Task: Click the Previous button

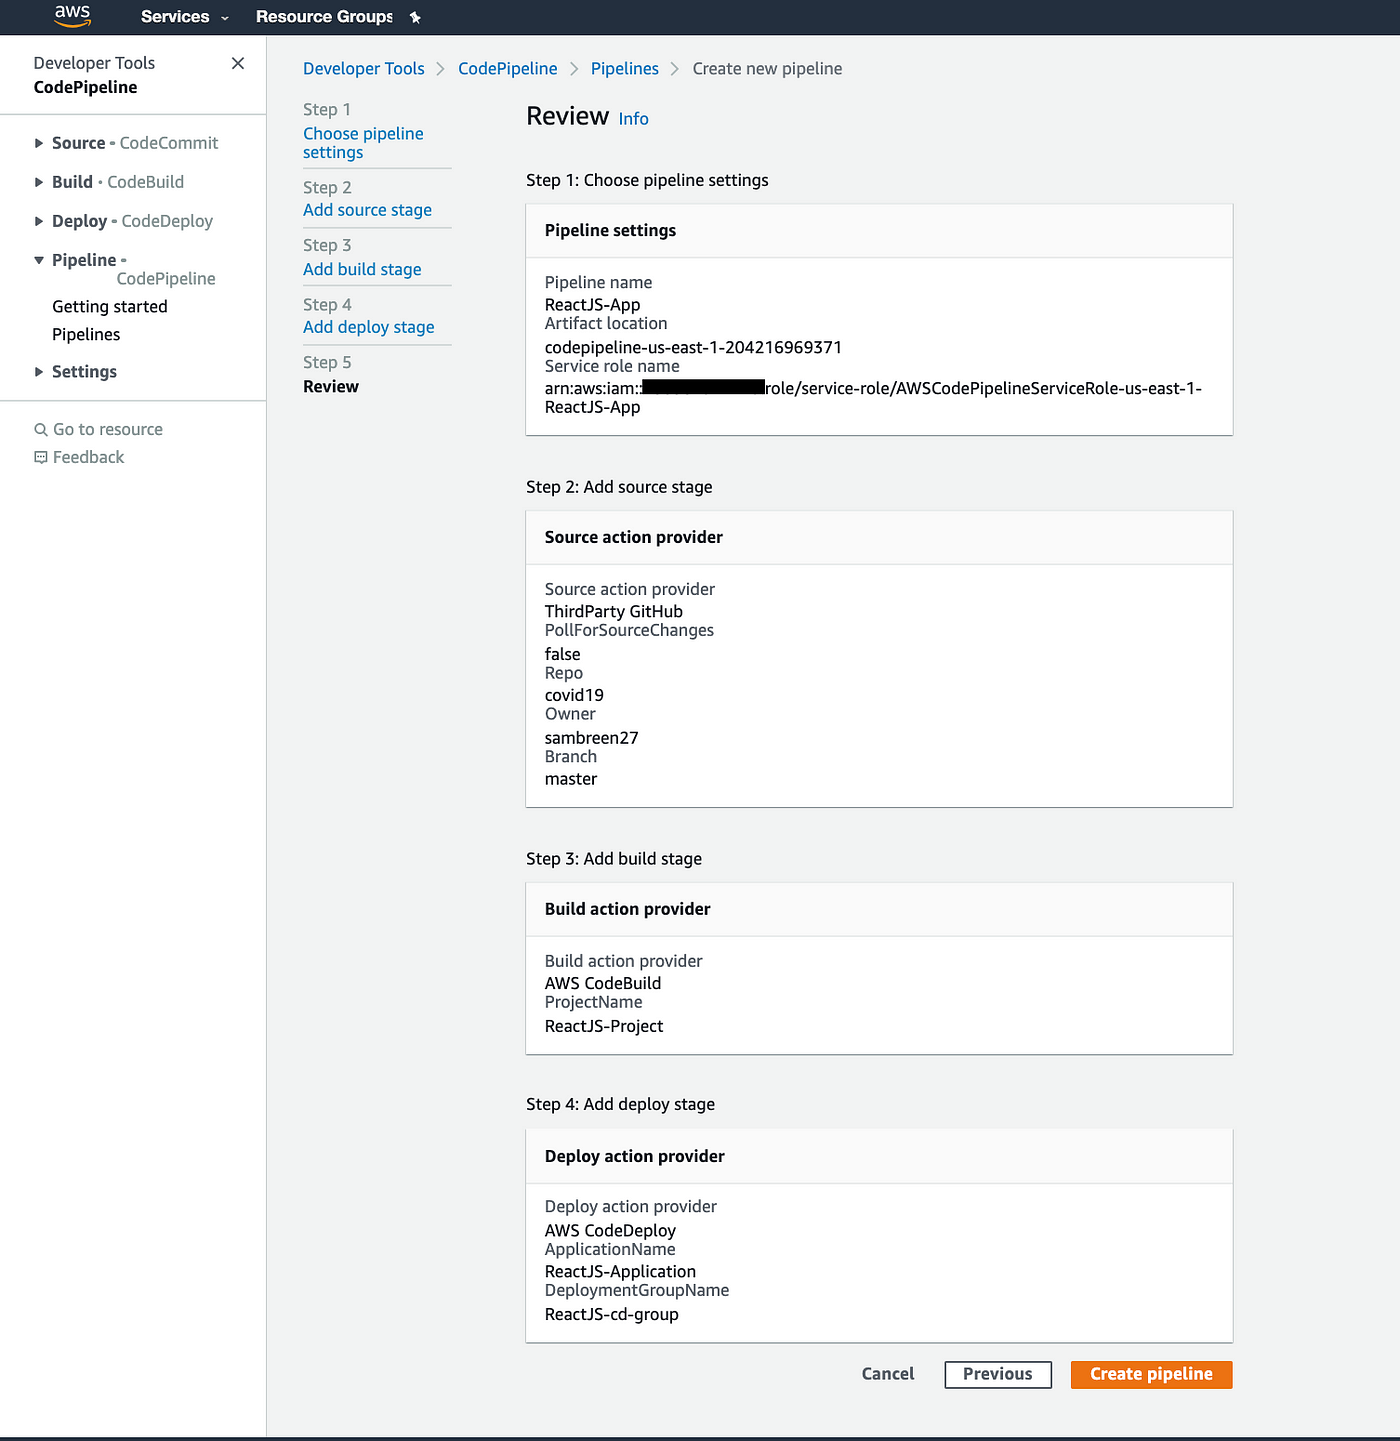Action: (x=998, y=1375)
